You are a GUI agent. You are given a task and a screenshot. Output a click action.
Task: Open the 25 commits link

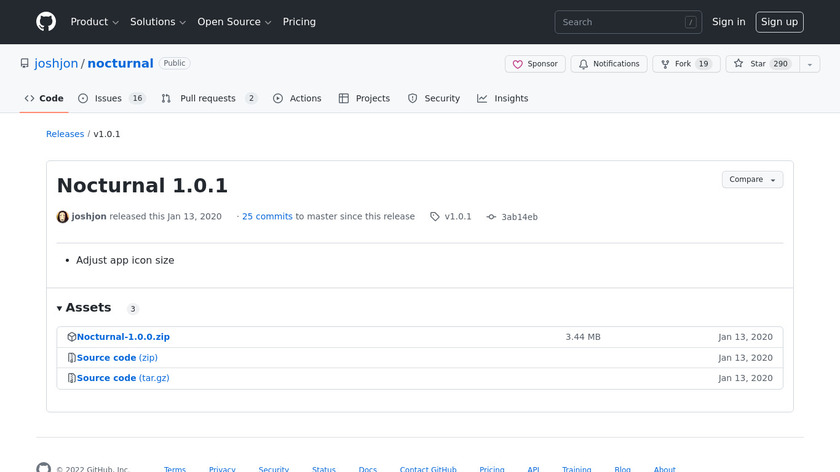(x=267, y=216)
